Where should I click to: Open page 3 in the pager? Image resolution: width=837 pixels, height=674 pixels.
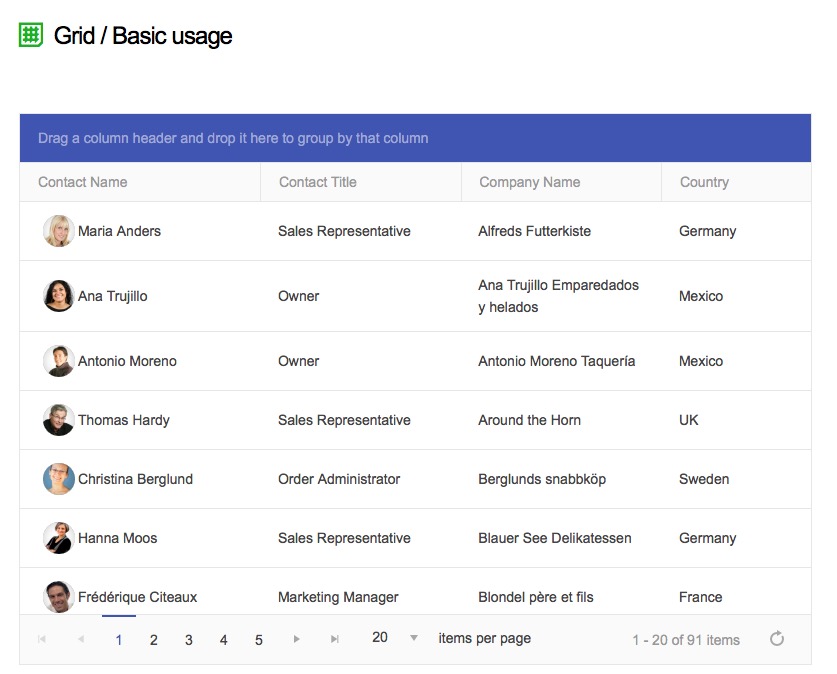coord(189,640)
